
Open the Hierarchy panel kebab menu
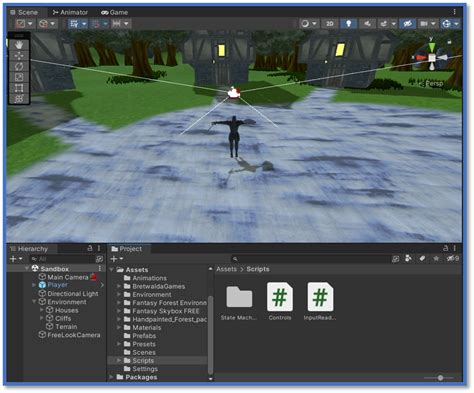coord(99,248)
